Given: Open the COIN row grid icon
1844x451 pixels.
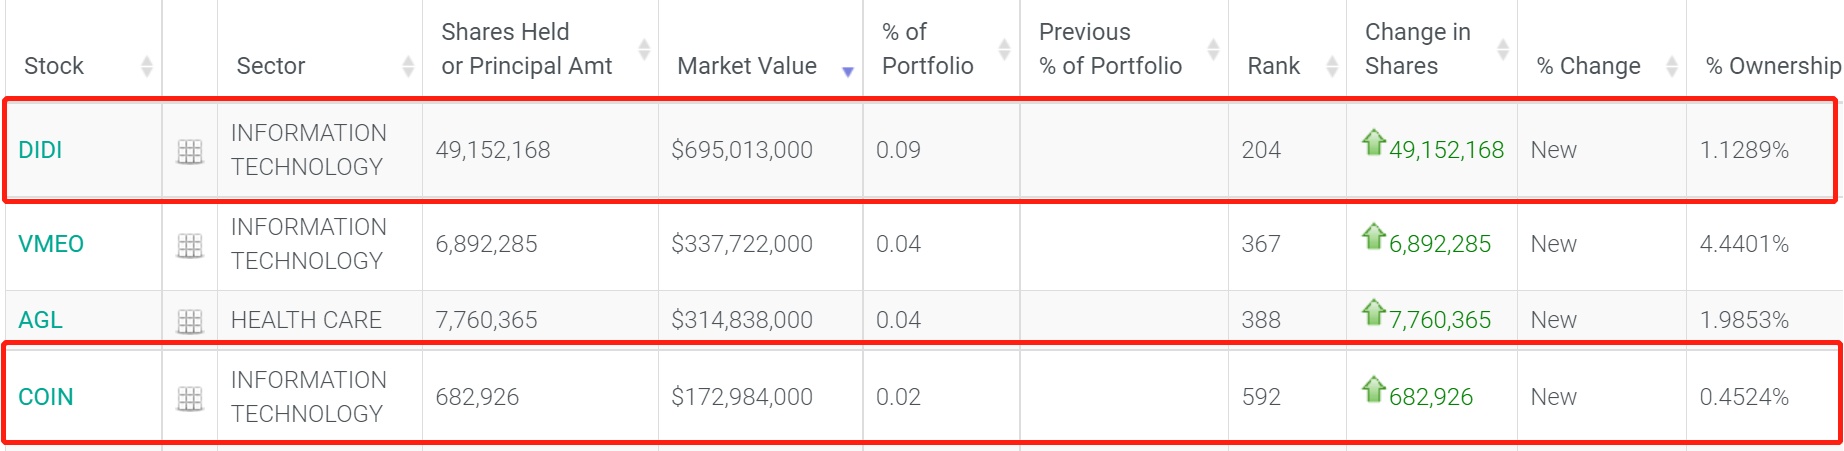Looking at the screenshot, I should click(190, 399).
